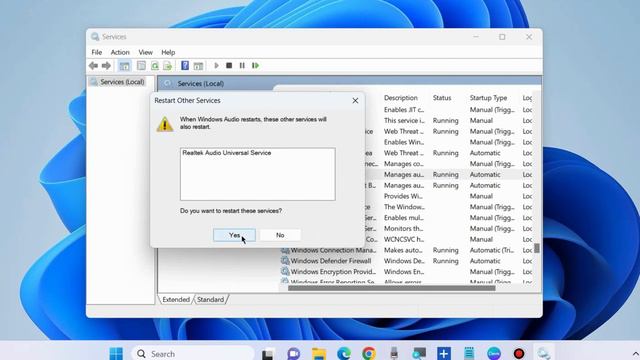Launch Microsoft Edge from the taskbar
This screenshot has height=360, width=640.
(x=344, y=353)
